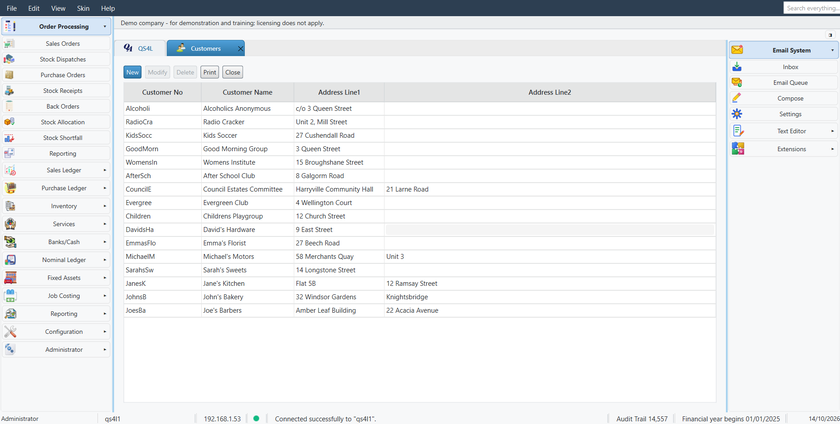840x424 pixels.
Task: Click the Compose pencil icon
Action: [737, 98]
